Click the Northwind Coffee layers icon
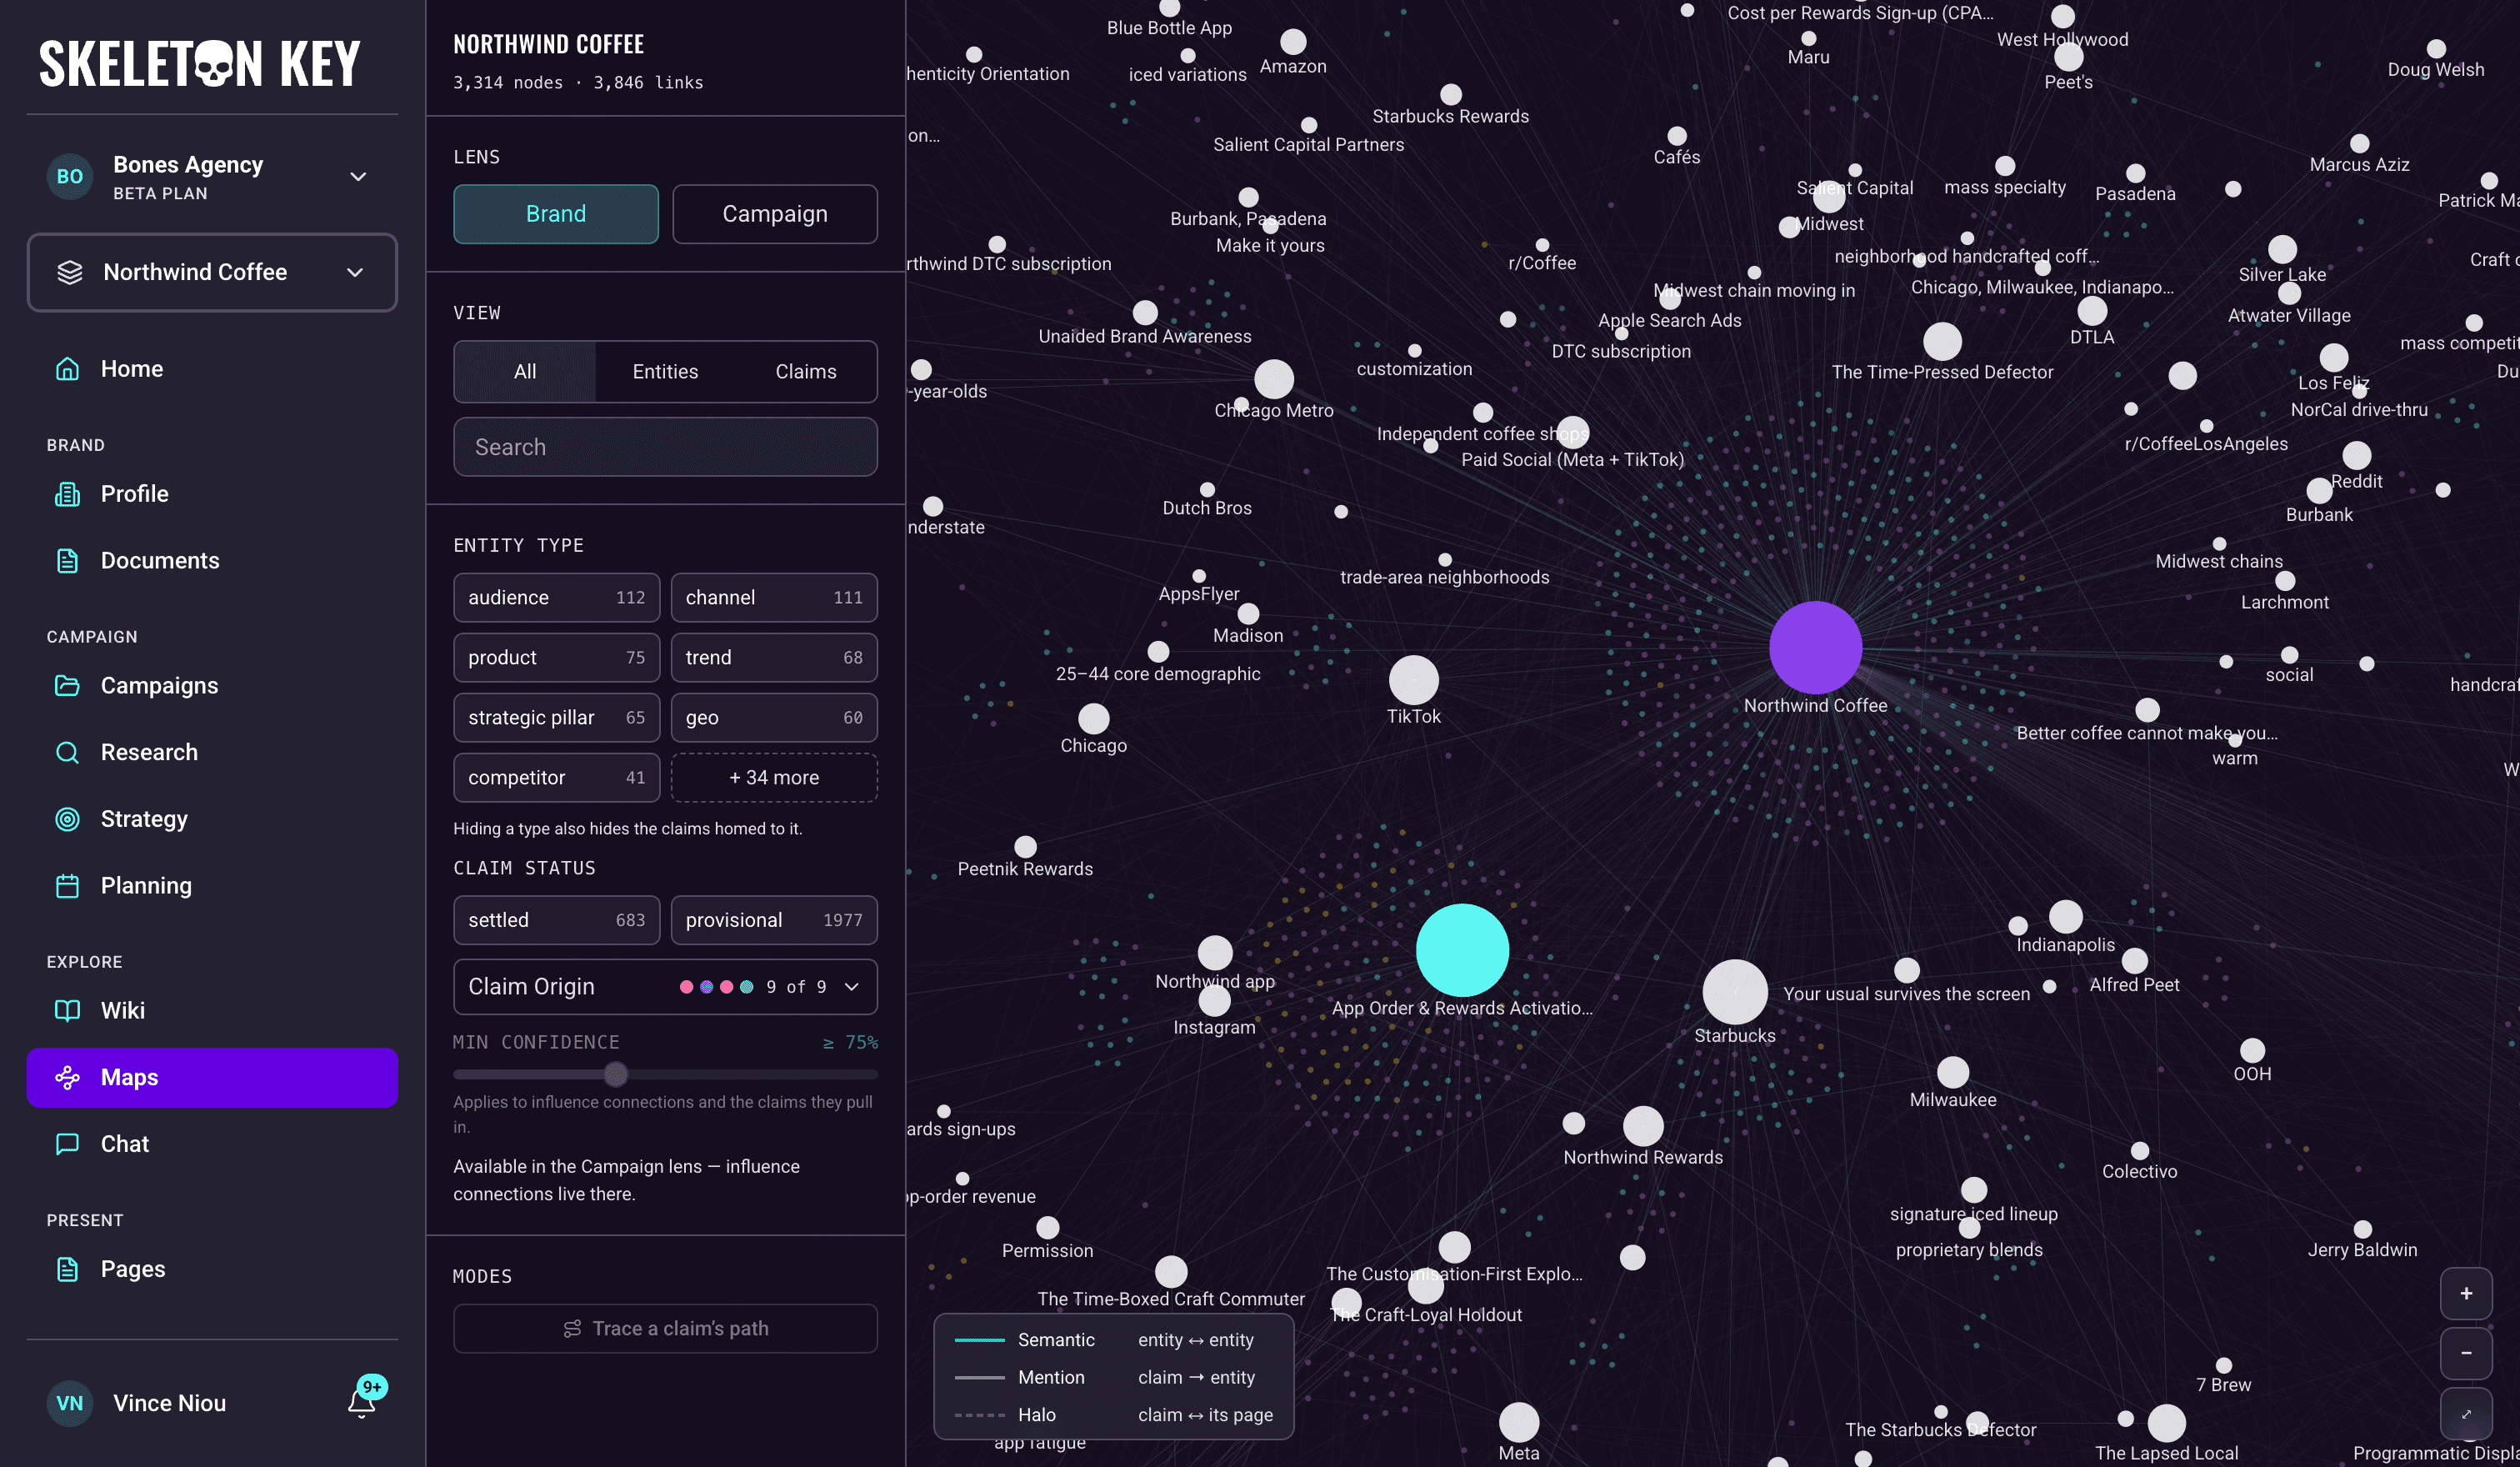Image resolution: width=2520 pixels, height=1467 pixels. click(x=70, y=272)
